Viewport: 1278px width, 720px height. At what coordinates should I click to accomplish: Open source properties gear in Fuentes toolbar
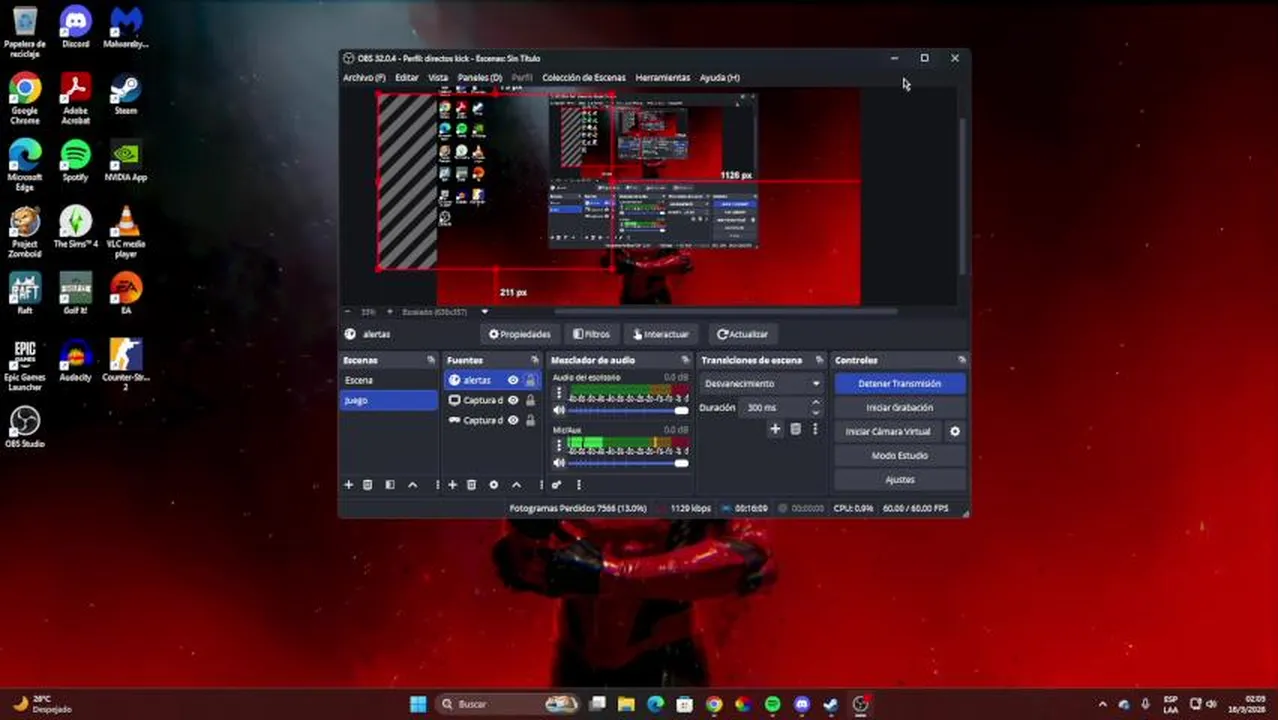pyautogui.click(x=493, y=484)
